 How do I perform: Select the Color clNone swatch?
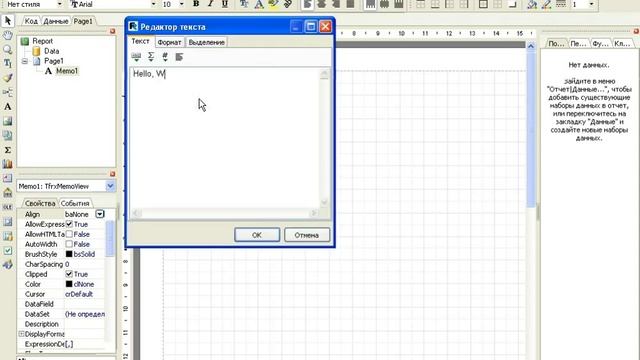[x=69, y=284]
